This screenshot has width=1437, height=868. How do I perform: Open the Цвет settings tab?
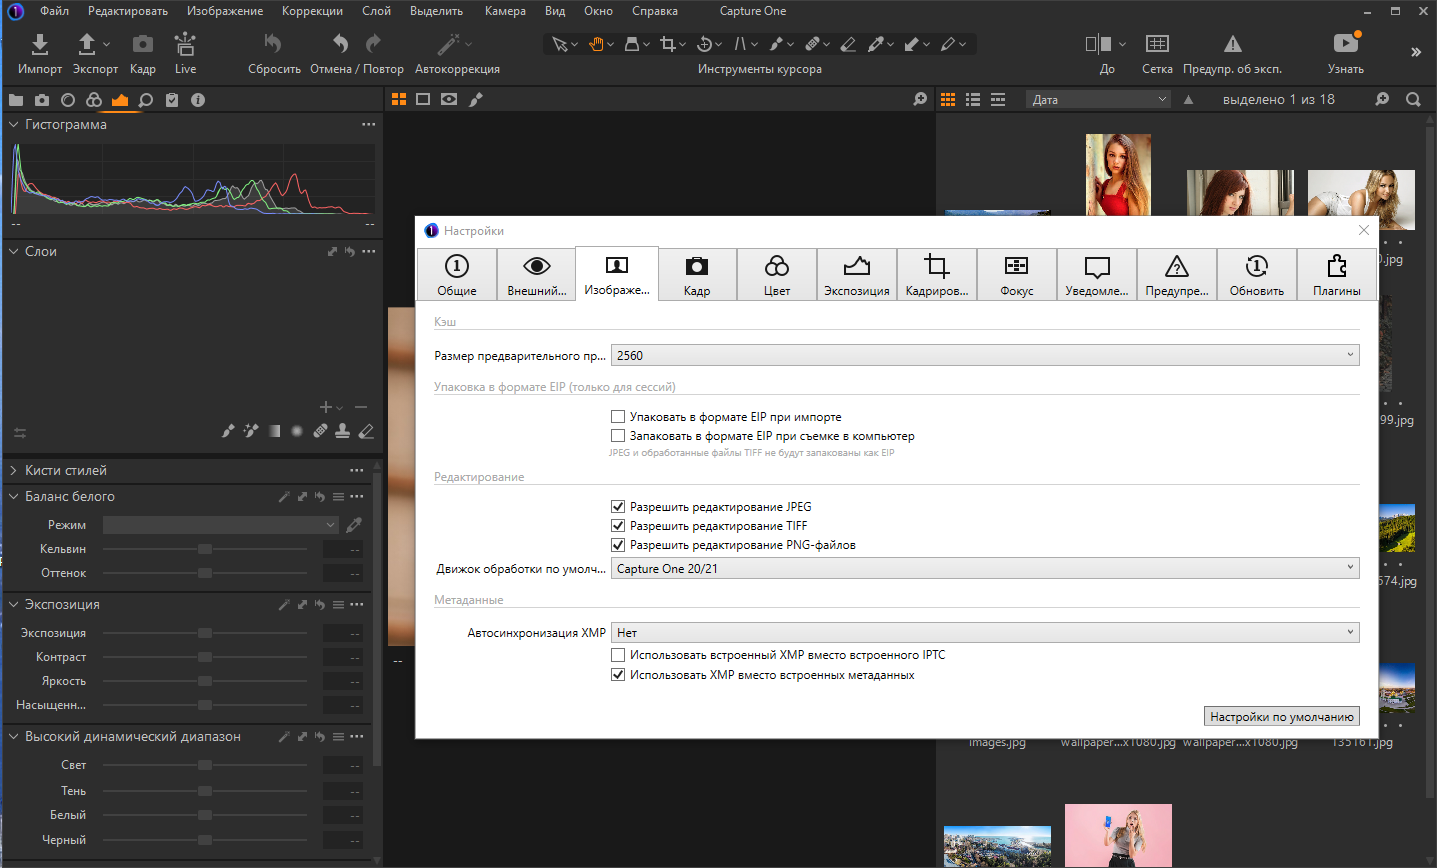[777, 274]
